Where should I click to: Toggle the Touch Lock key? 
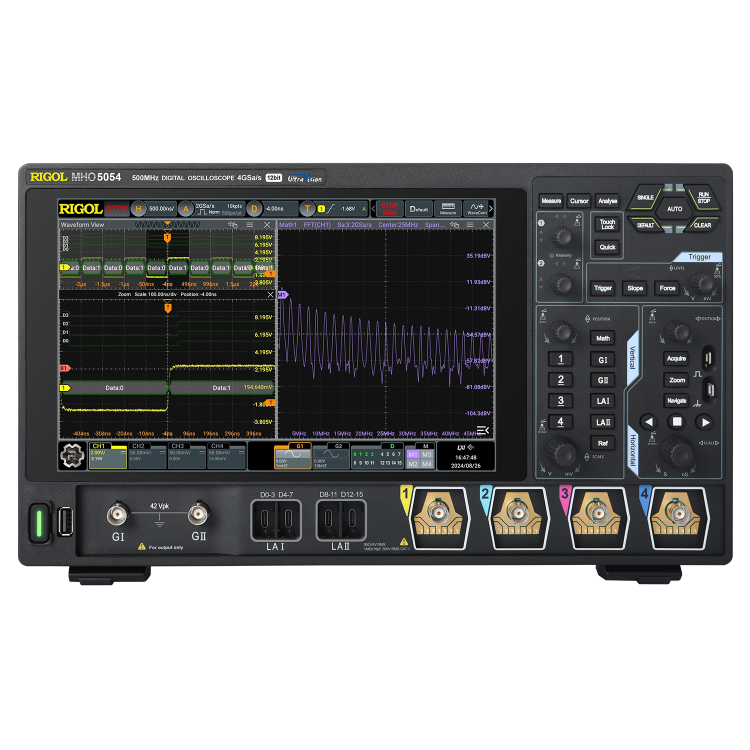click(607, 224)
